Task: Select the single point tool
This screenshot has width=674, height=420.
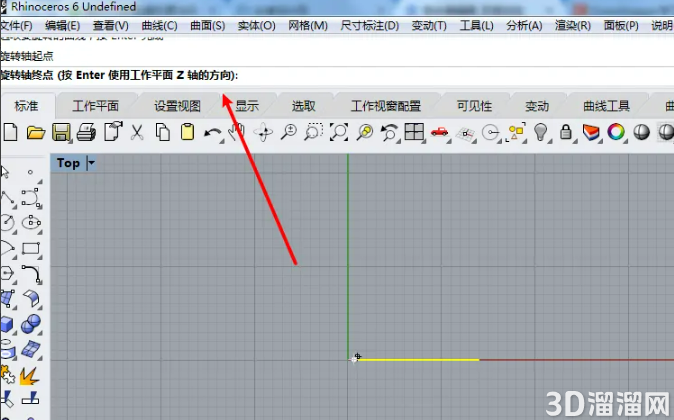Action: point(31,172)
